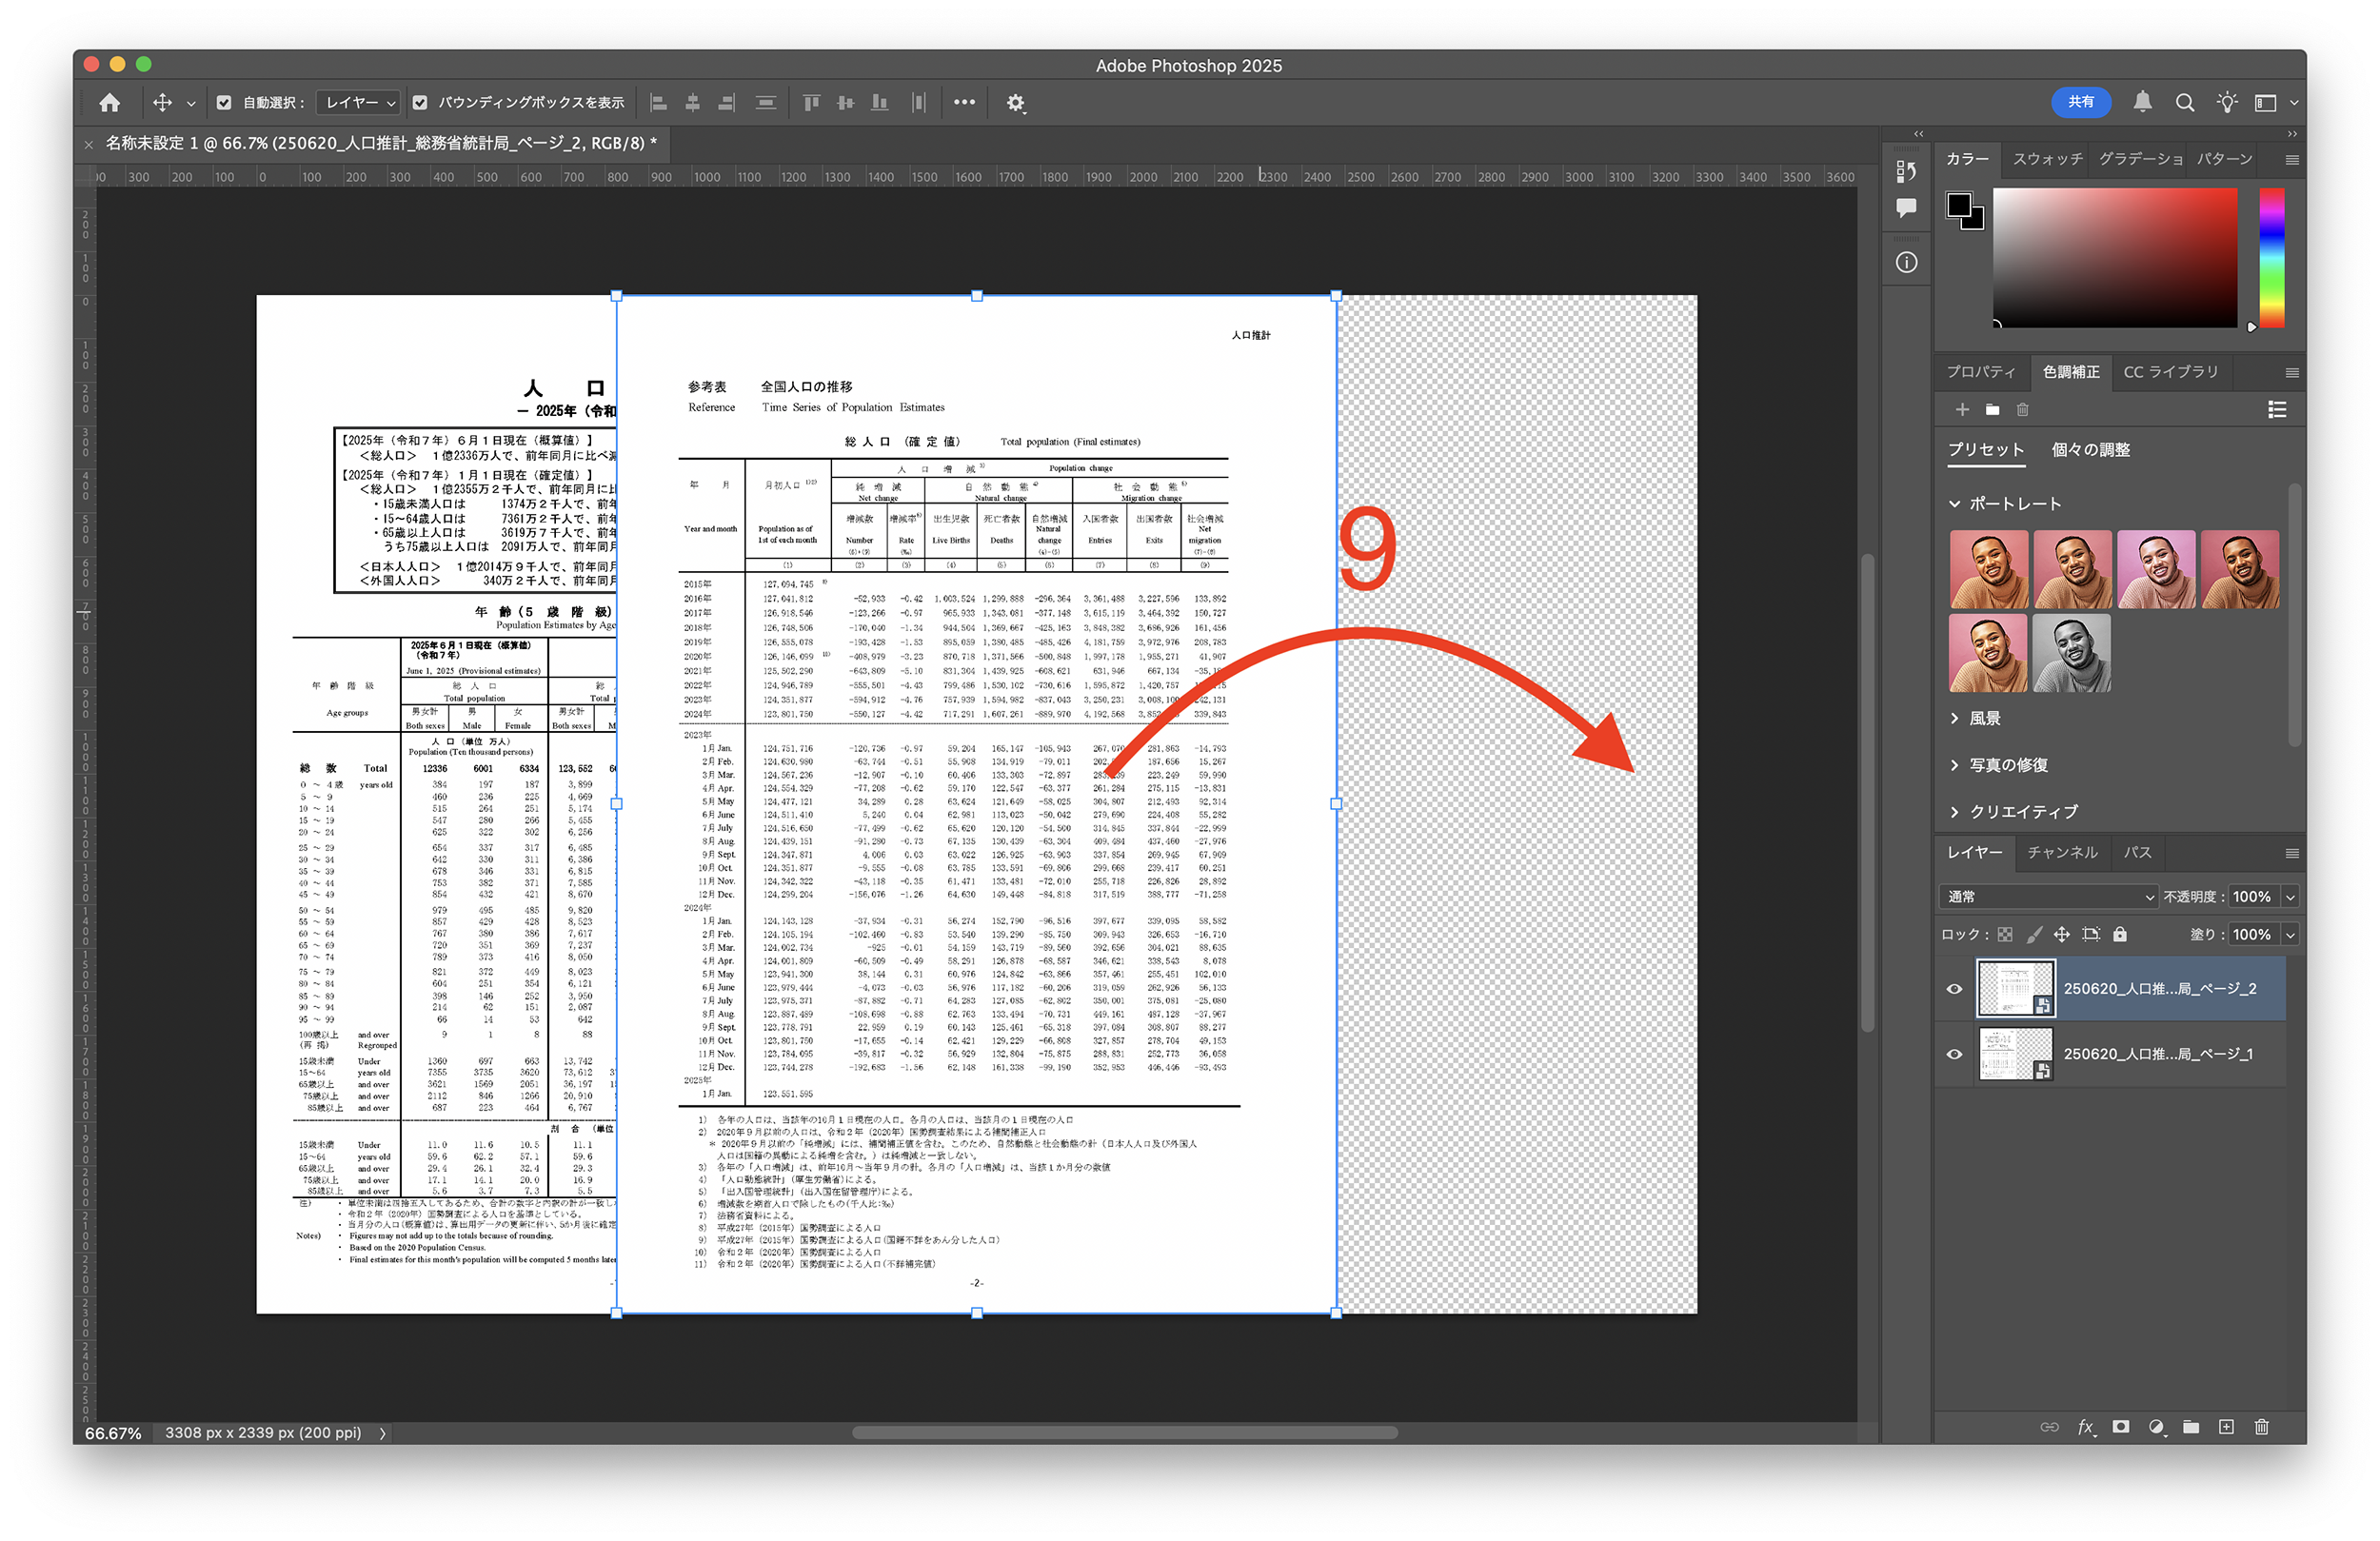Image resolution: width=2380 pixels, height=1541 pixels.
Task: Toggle lock position icon
Action: pos(2061,935)
